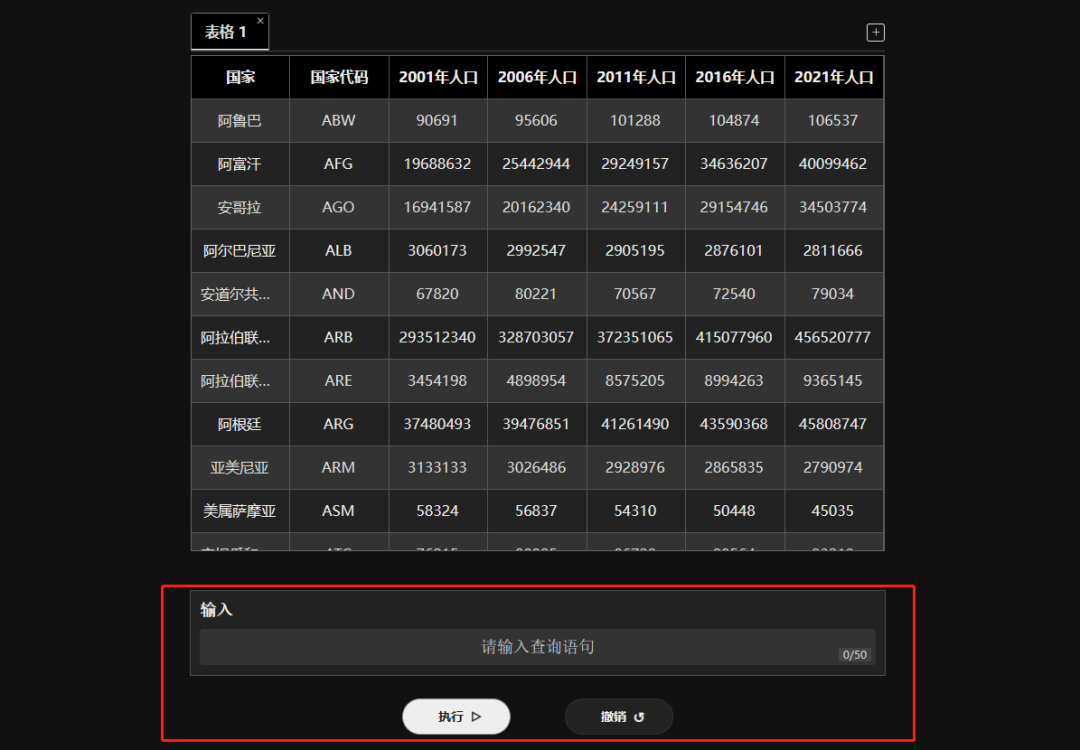Select the 国家代码 column header

[339, 77]
